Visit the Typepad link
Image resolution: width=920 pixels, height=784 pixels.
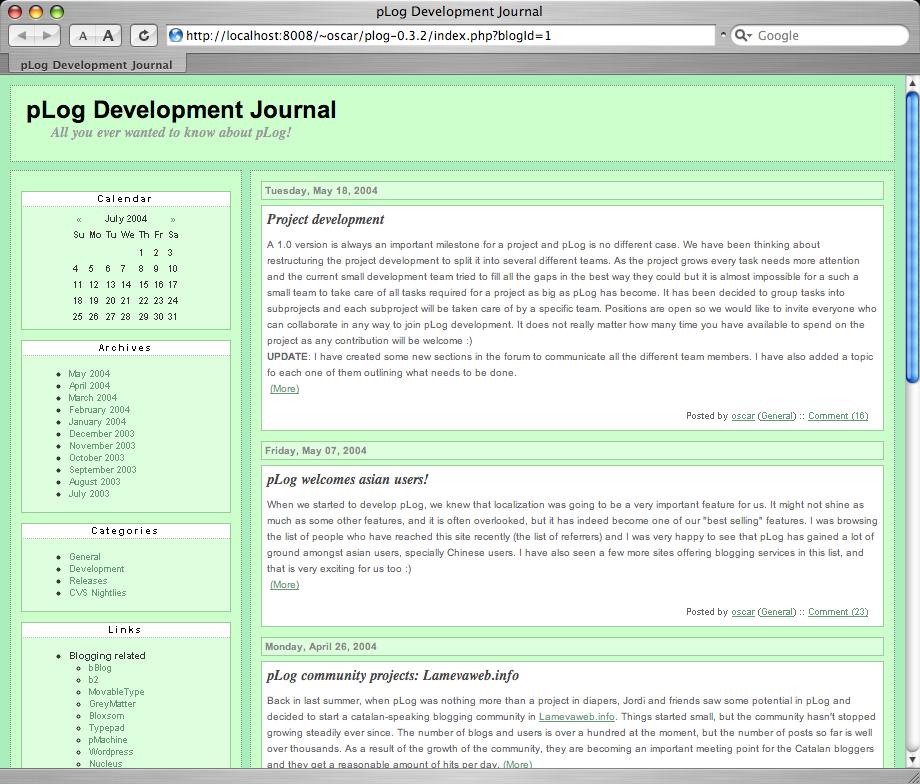(x=106, y=728)
